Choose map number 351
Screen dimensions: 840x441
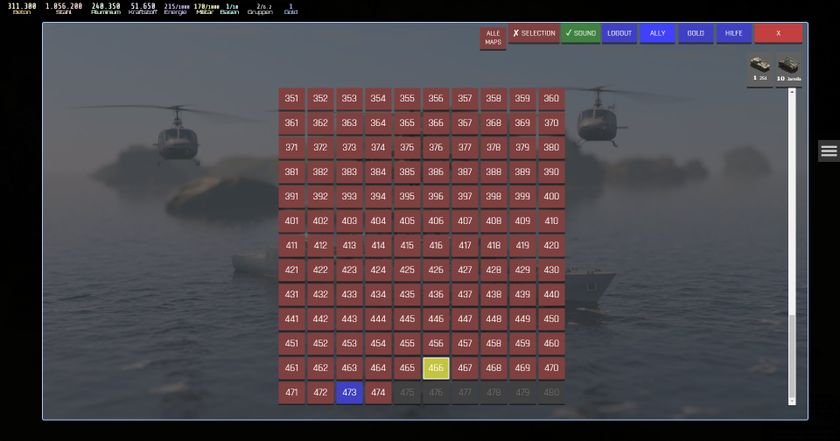point(291,99)
